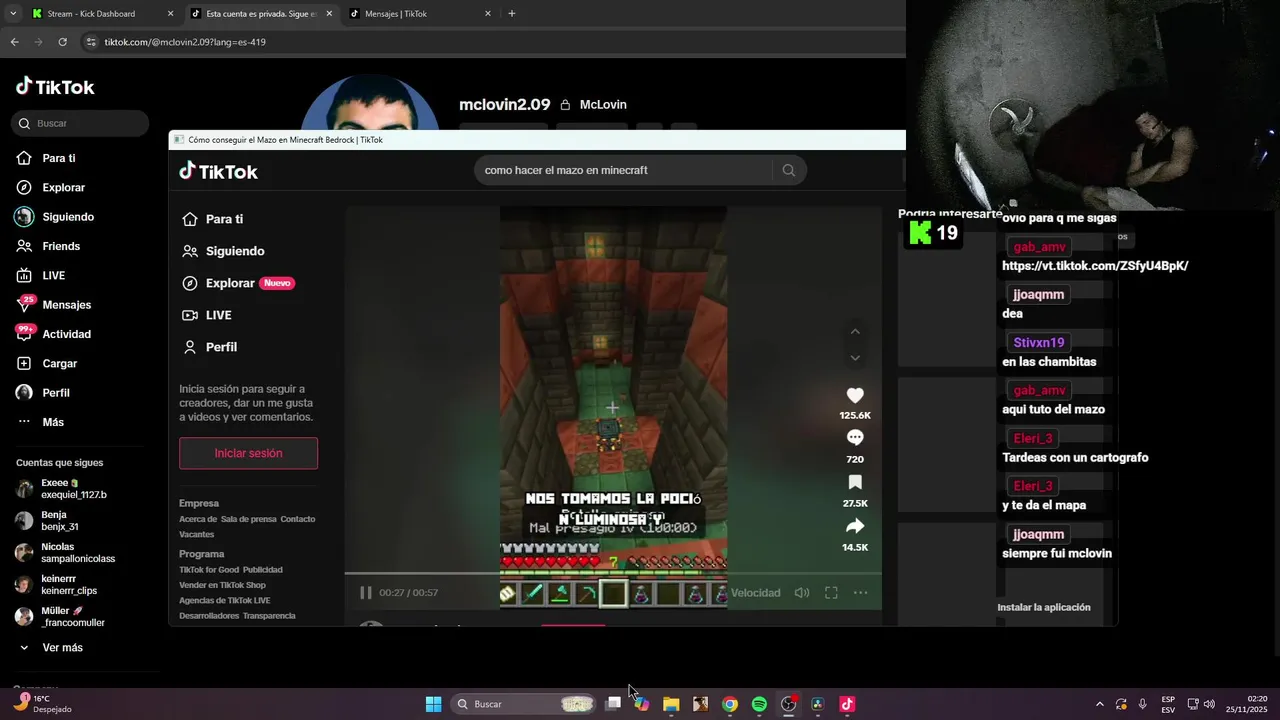Screen dimensions: 1280x720
Task: Open a new browser tab
Action: (x=512, y=14)
